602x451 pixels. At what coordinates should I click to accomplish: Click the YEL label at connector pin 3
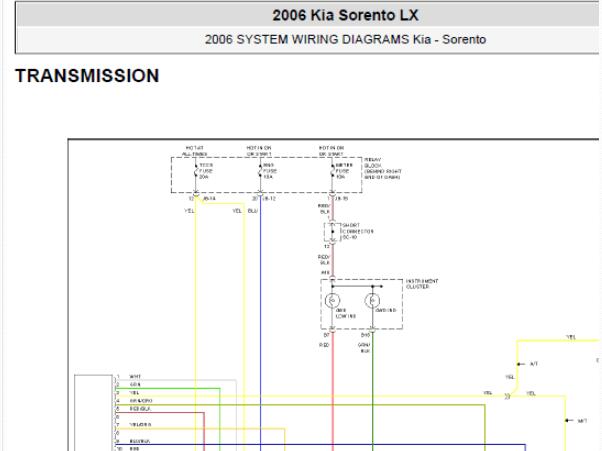134,393
